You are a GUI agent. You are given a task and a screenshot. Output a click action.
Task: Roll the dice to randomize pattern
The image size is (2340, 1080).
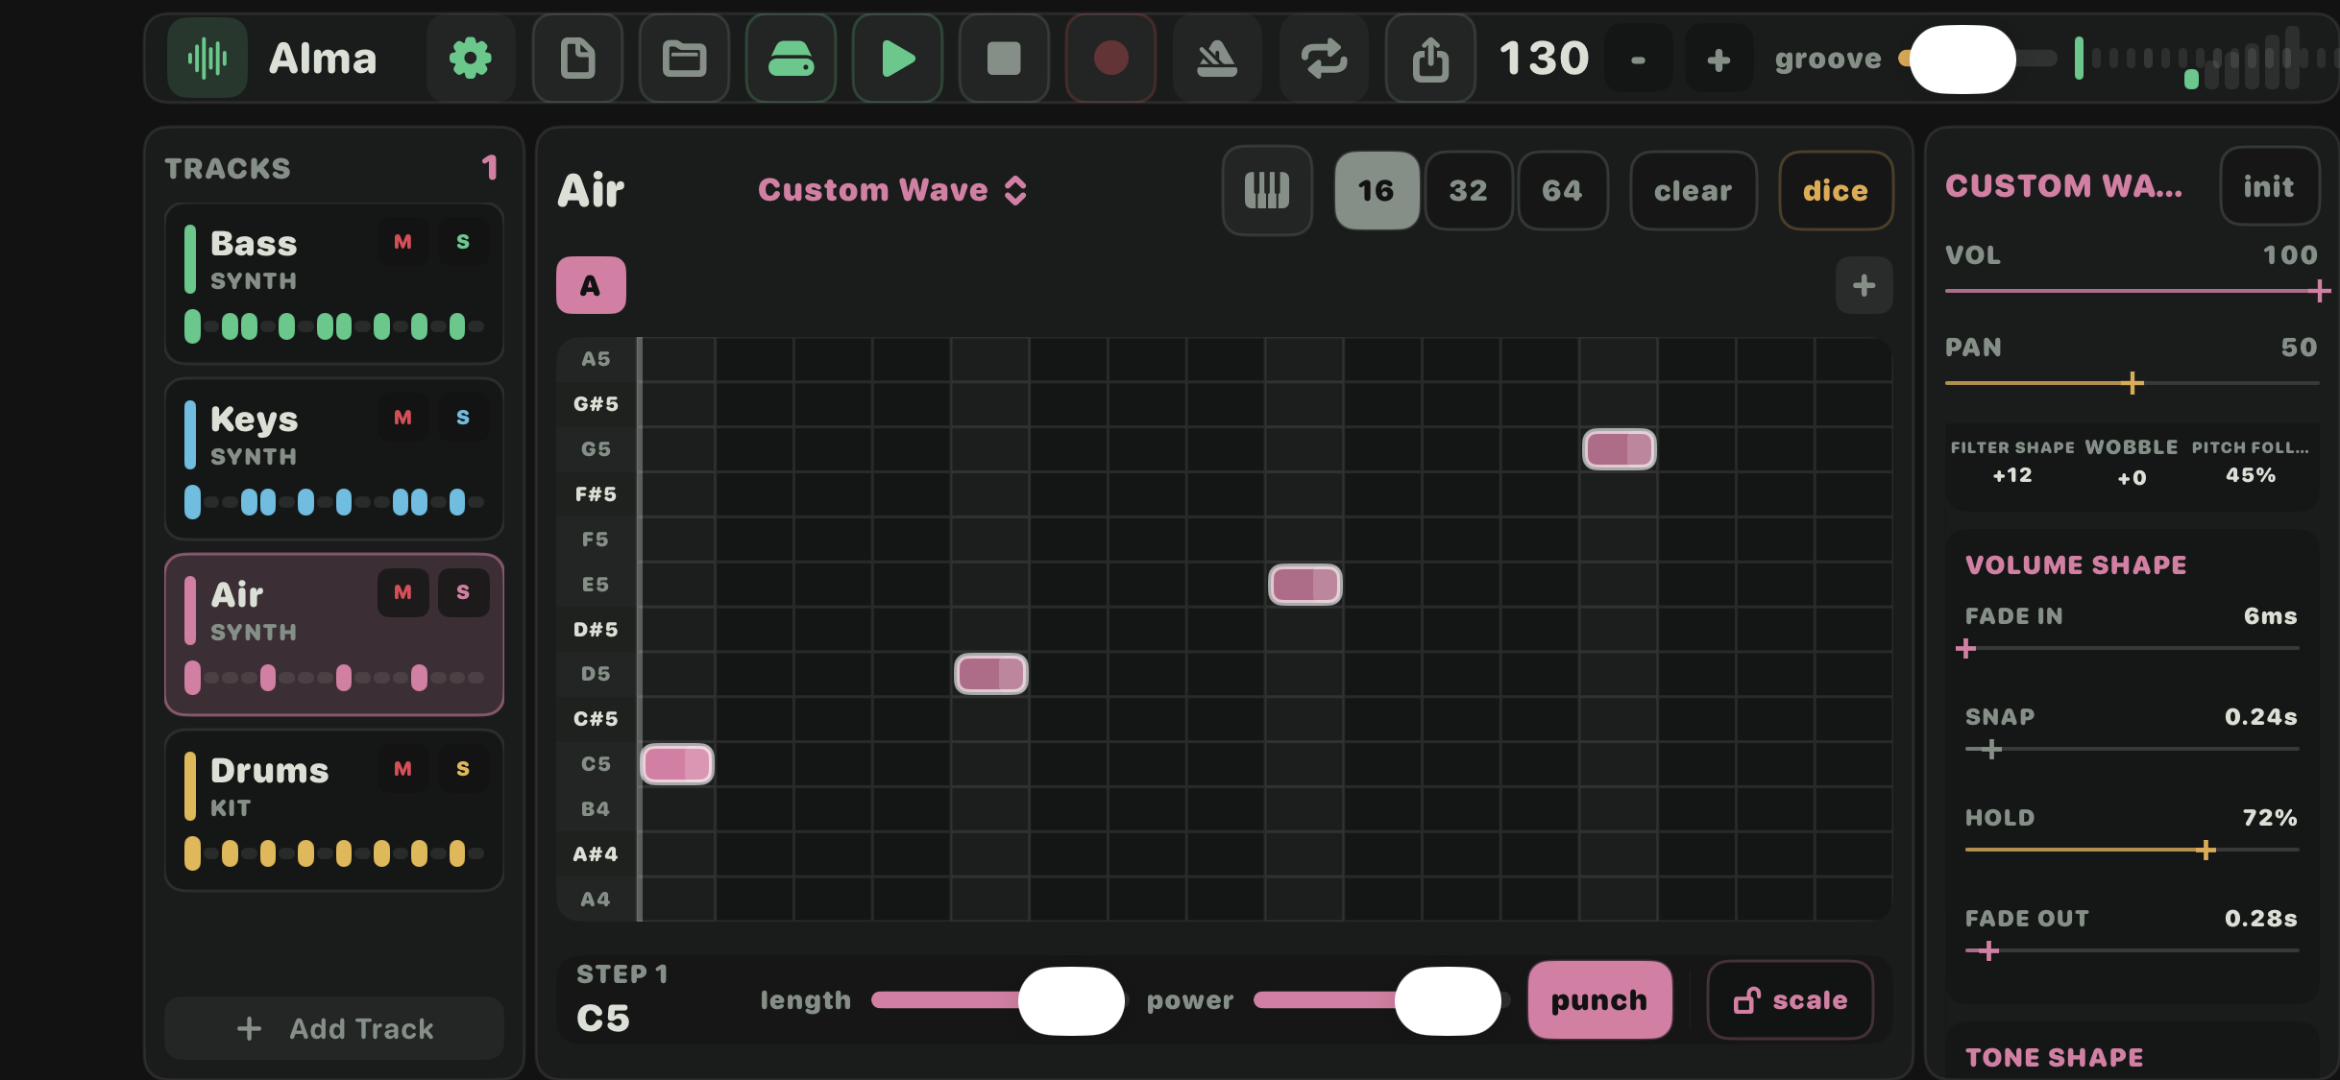pyautogui.click(x=1835, y=190)
